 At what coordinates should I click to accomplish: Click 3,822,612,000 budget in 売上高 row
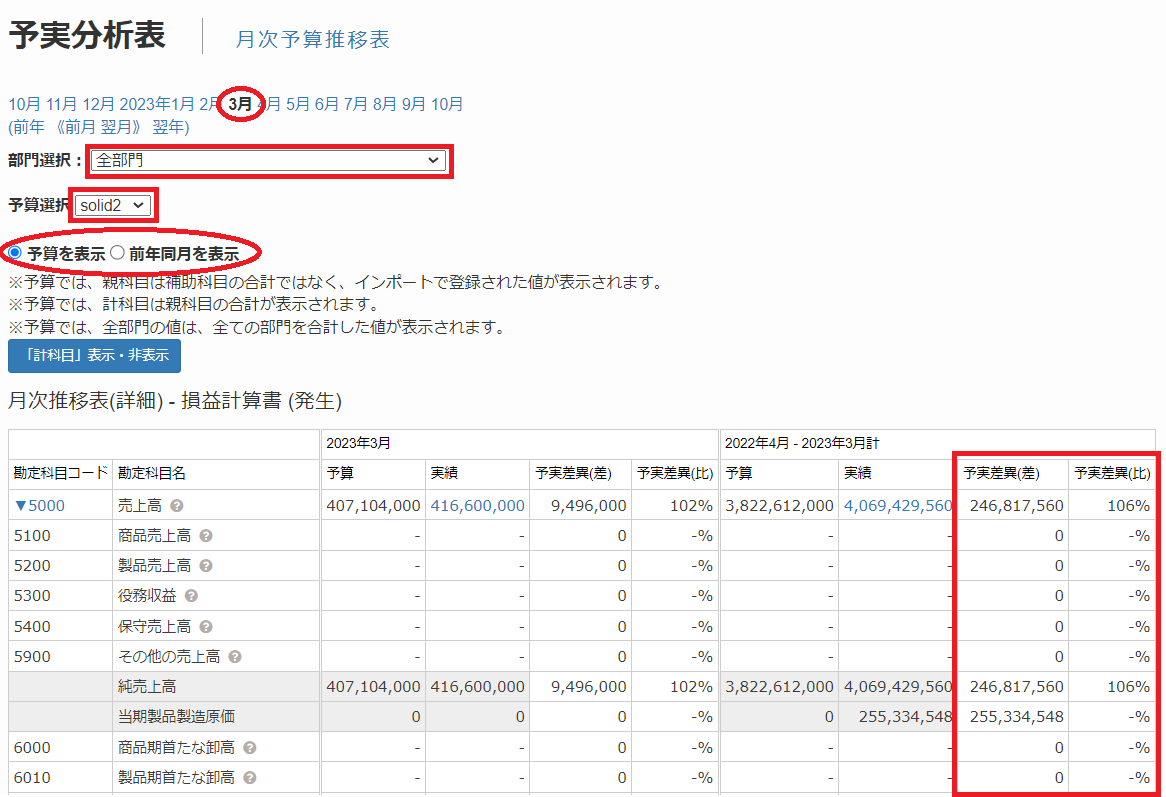(x=779, y=506)
